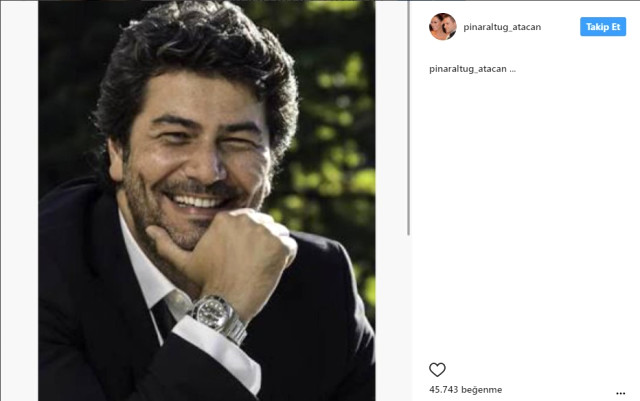Screen dimensions: 640x401
Task: Visit pinaraltug_atacan from the post header
Action: tap(502, 27)
